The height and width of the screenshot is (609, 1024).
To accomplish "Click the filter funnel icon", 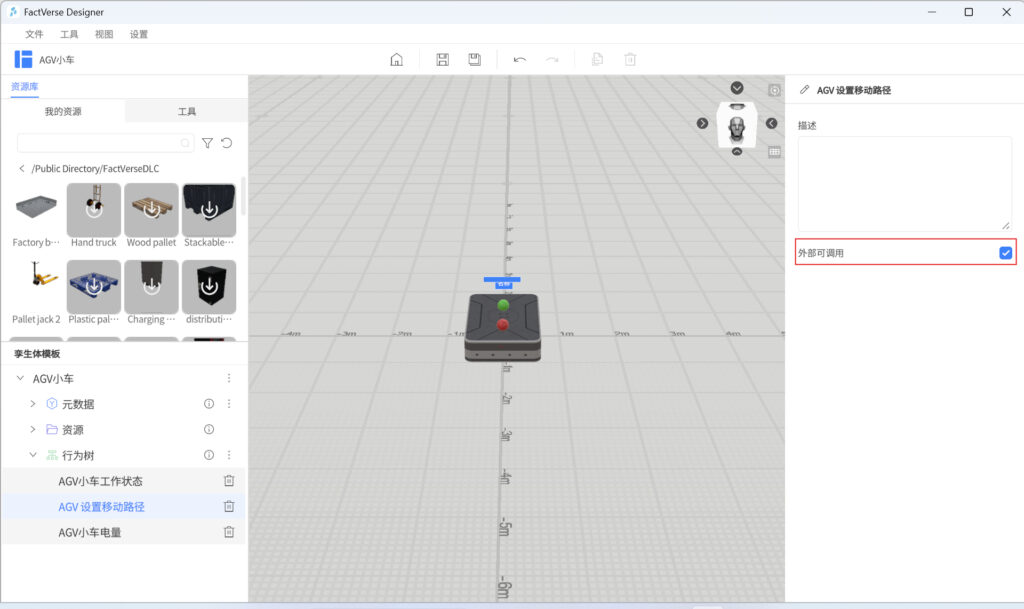I will [207, 143].
